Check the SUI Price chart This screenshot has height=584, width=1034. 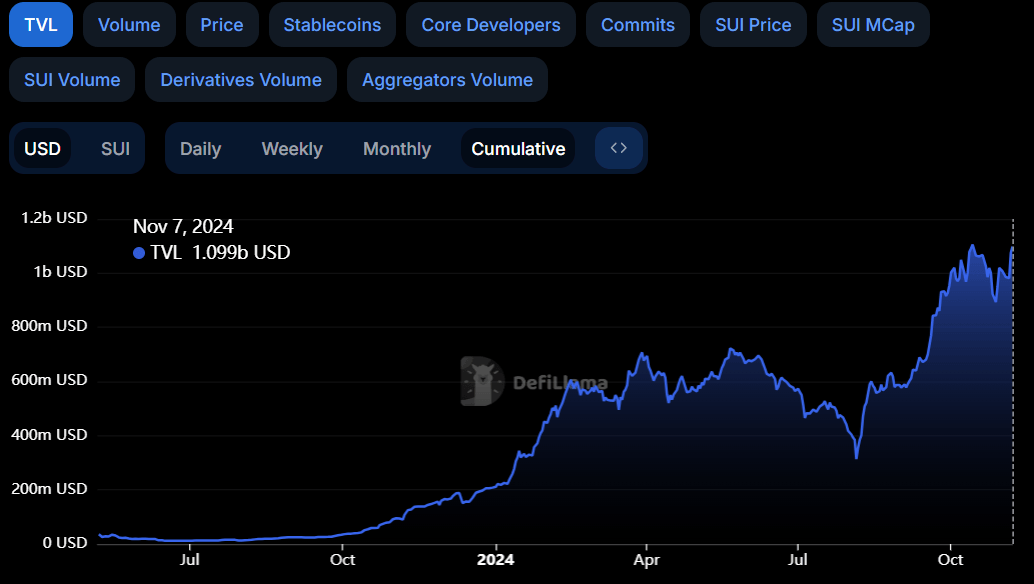coord(753,25)
